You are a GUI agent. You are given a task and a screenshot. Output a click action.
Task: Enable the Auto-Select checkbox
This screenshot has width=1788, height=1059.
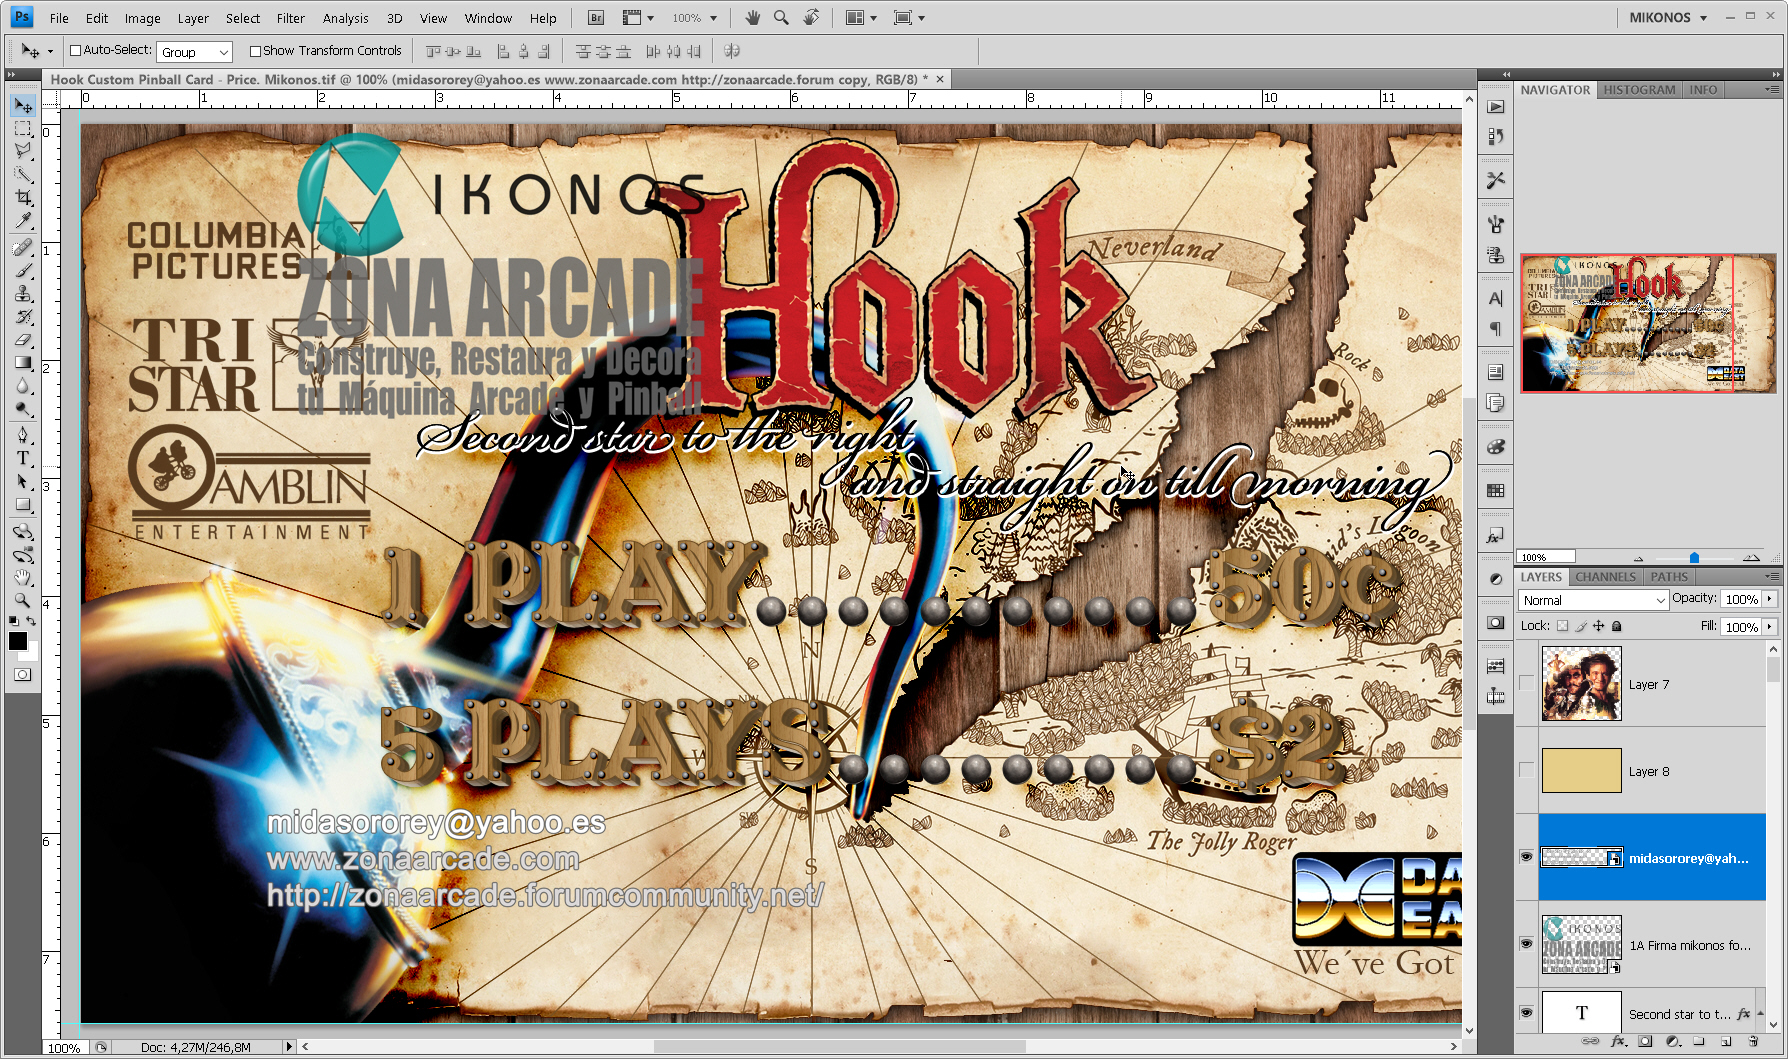[x=75, y=50]
